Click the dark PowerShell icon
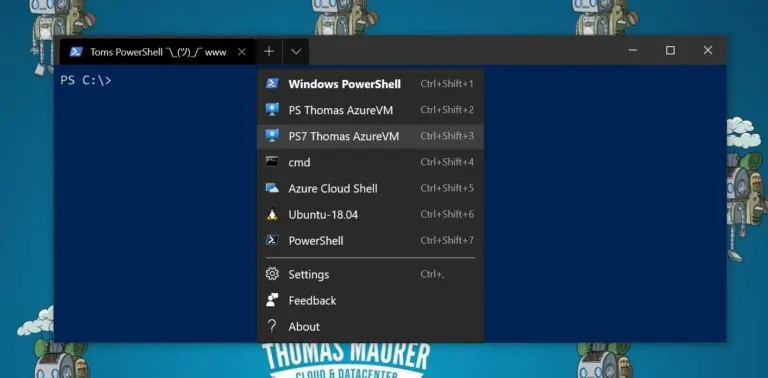768x378 pixels. (x=272, y=240)
